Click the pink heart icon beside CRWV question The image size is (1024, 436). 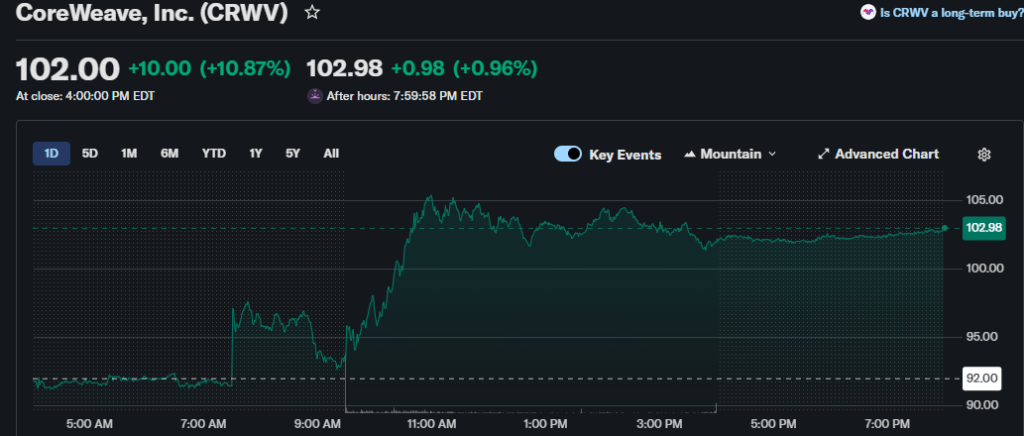[x=866, y=13]
